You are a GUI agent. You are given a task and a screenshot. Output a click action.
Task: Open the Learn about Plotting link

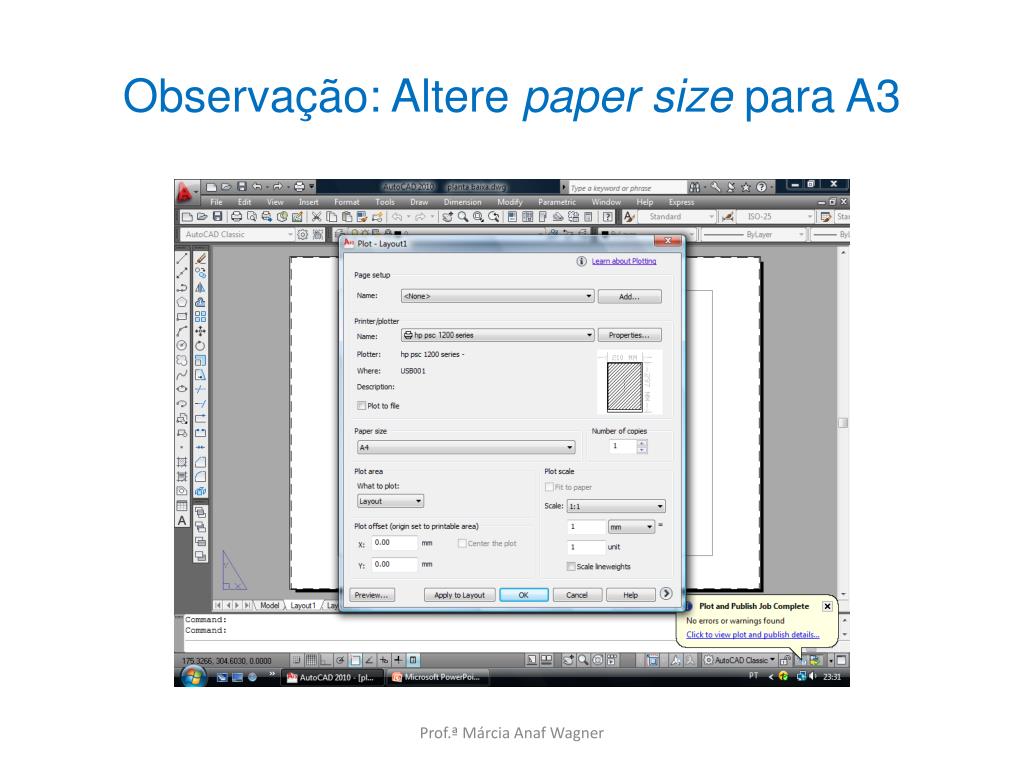pyautogui.click(x=624, y=261)
